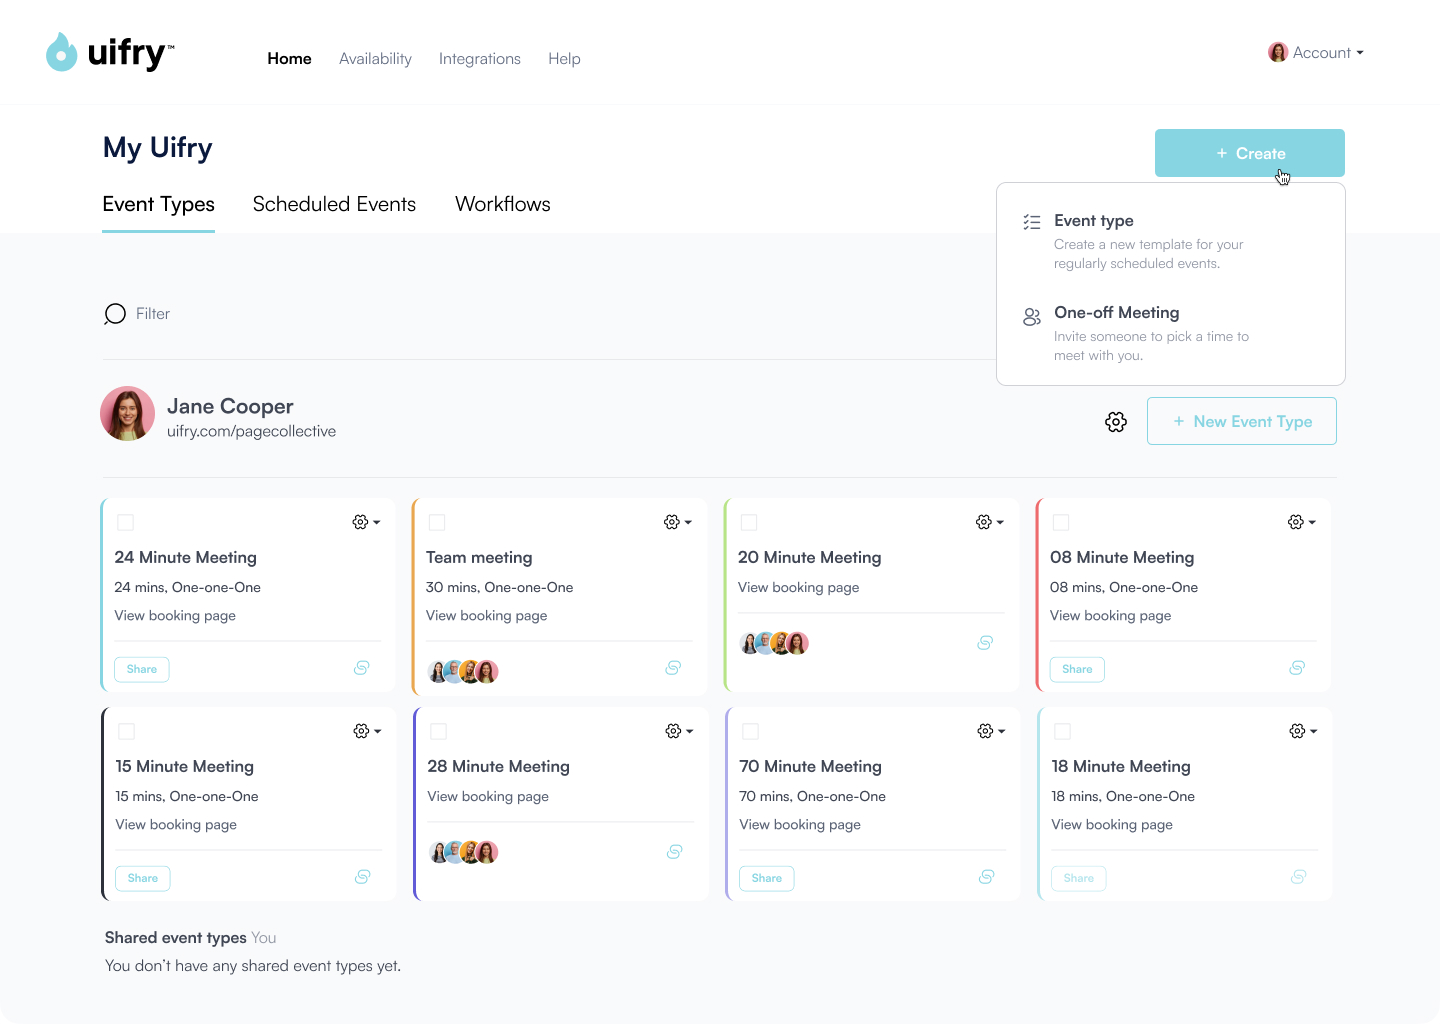Image resolution: width=1440 pixels, height=1024 pixels.
Task: Select the 24 Minute Meeting checkbox
Action: coord(126,522)
